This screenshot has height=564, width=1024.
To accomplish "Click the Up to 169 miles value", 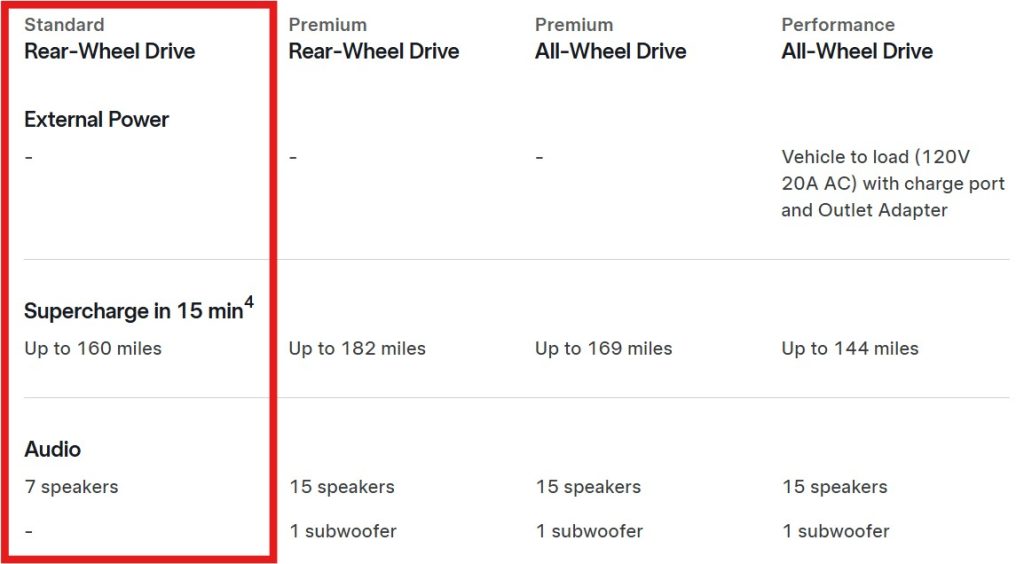I will pos(603,348).
